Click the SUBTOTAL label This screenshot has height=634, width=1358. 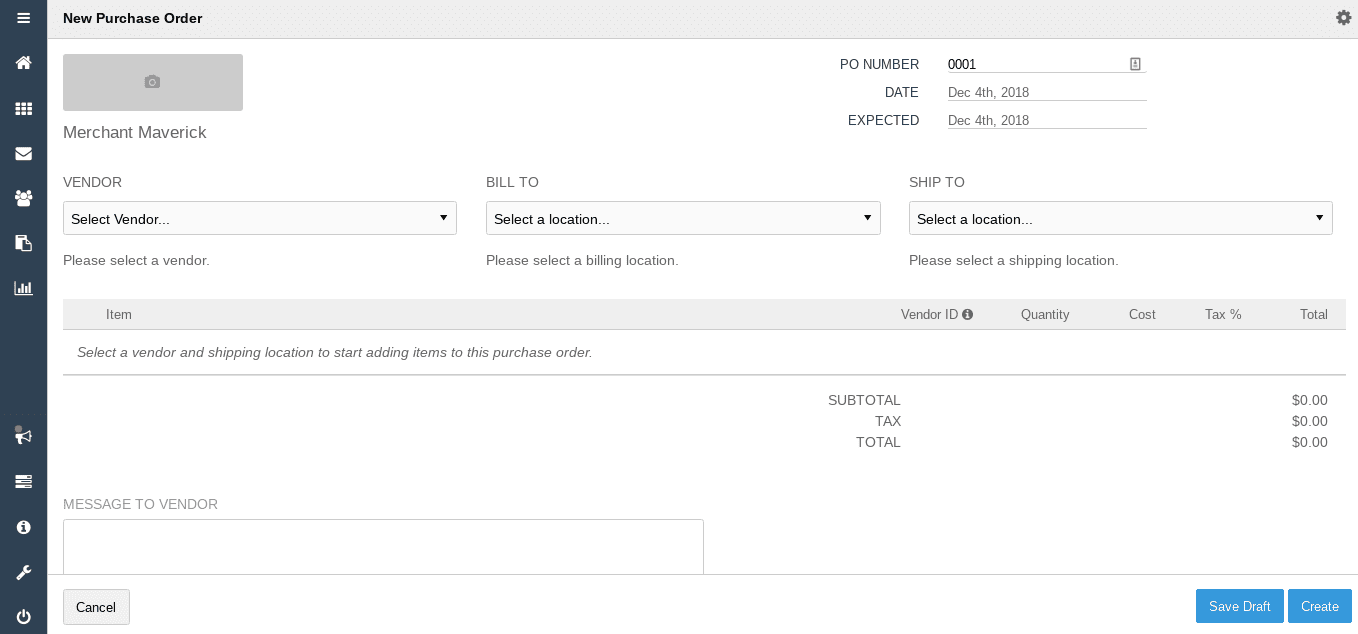coord(864,400)
